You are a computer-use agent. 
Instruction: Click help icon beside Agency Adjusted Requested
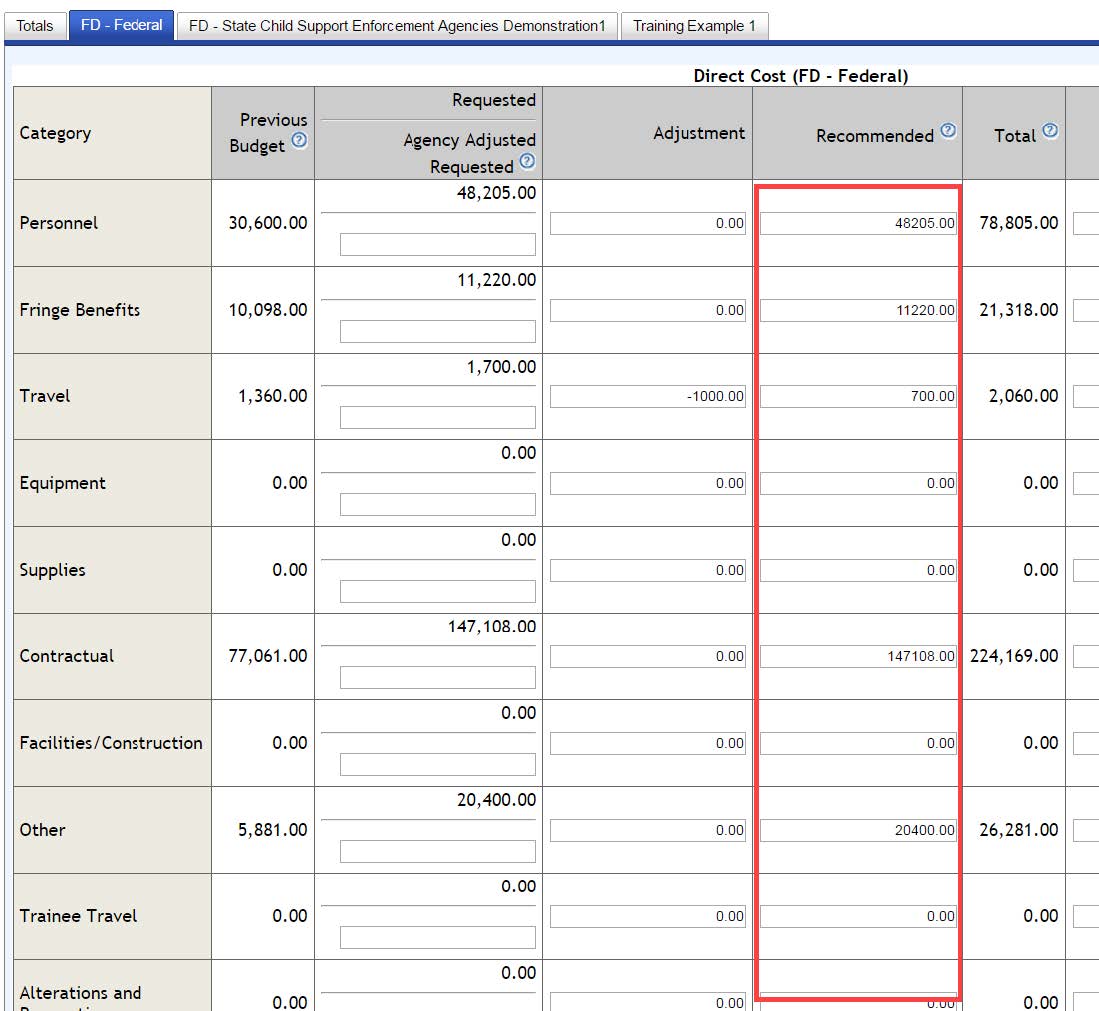(527, 161)
